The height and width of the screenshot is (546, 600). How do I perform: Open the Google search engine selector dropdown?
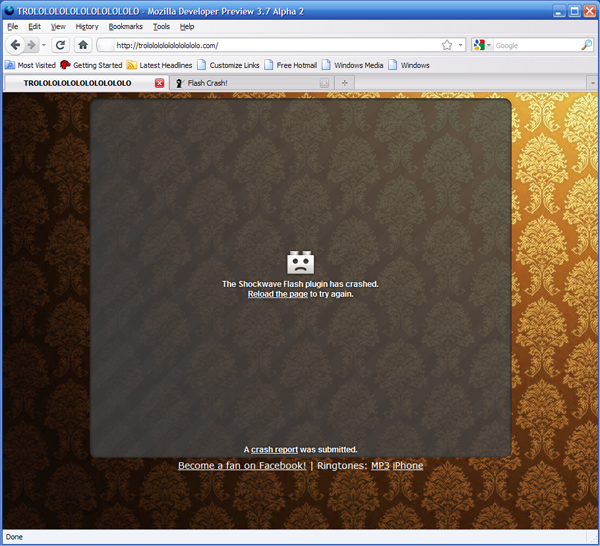coord(484,45)
